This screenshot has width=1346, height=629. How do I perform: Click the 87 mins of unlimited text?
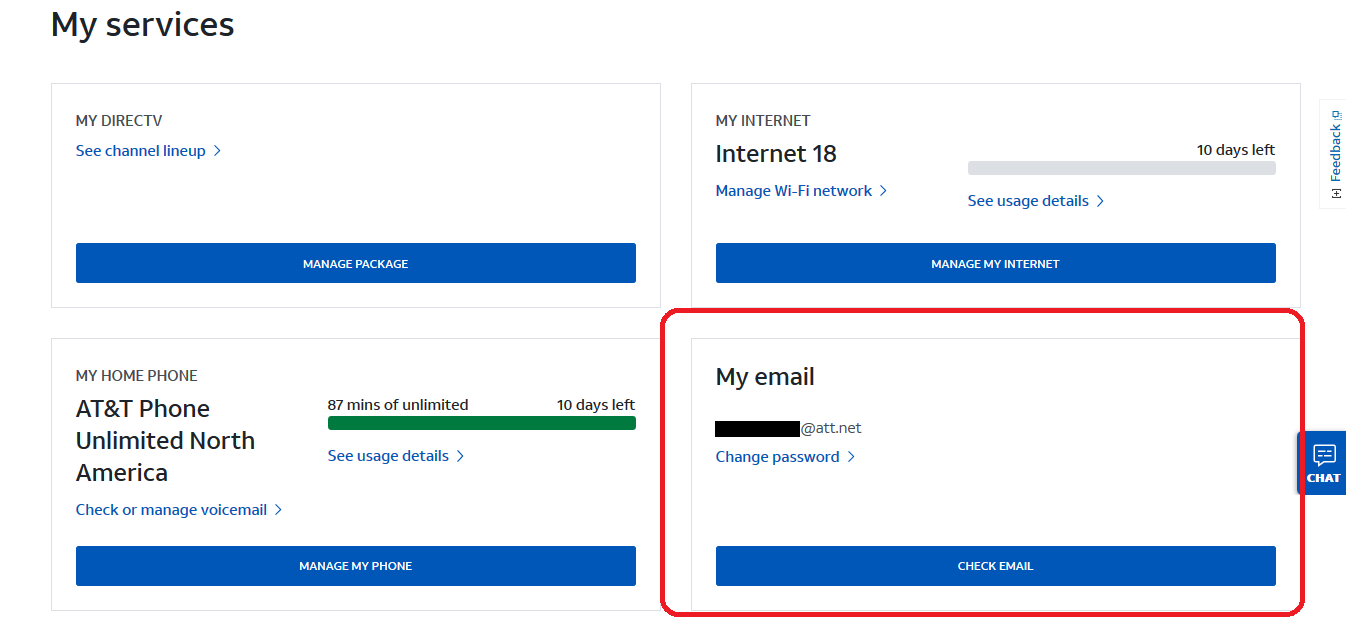pyautogui.click(x=398, y=405)
